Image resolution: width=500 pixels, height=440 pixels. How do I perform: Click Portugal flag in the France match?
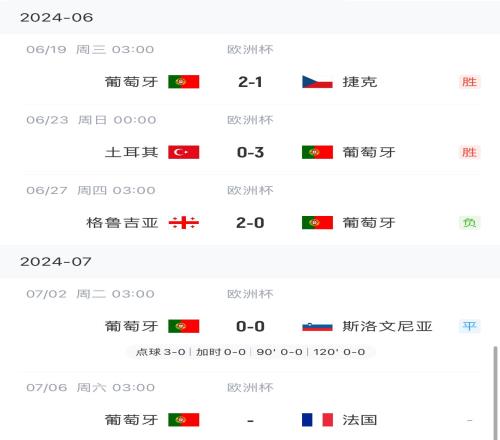(x=184, y=420)
